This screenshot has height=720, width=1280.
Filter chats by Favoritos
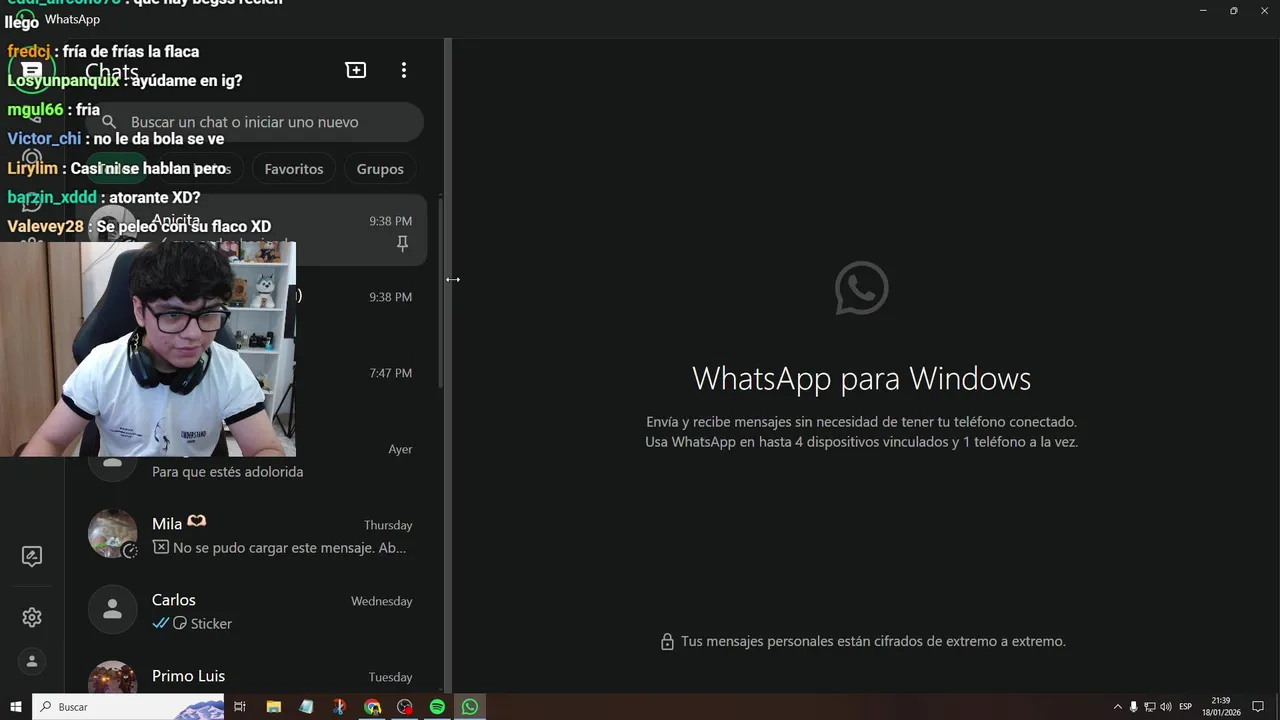coord(294,169)
